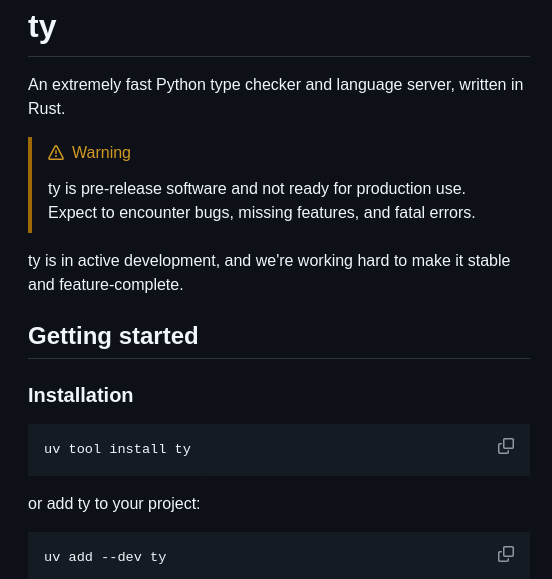Click the "ty is in active development" paragraph
Screen dimensions: 552x579
[269, 273]
